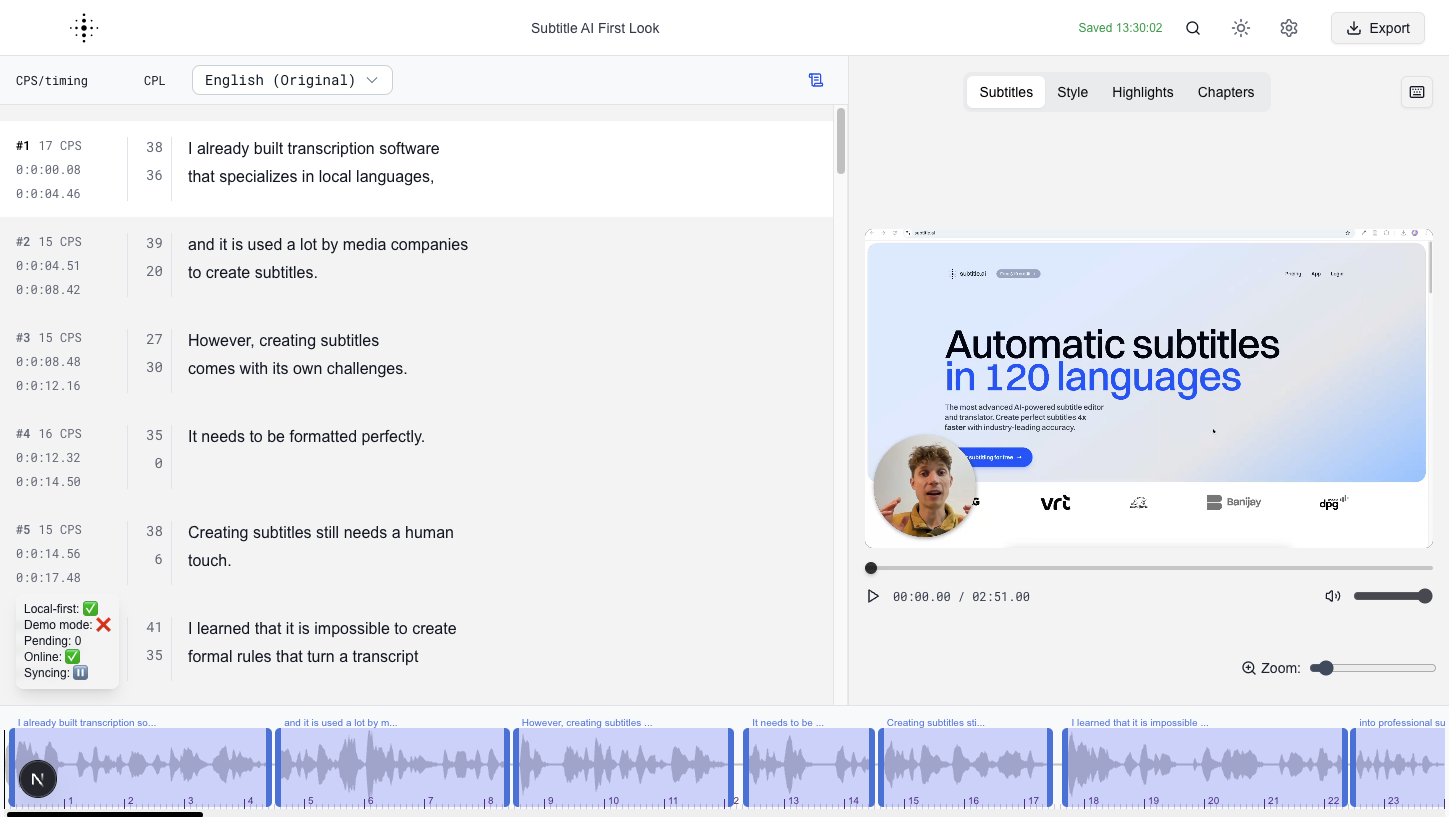The image size is (1449, 817).
Task: Toggle light/dark theme with the sun icon
Action: (1240, 28)
